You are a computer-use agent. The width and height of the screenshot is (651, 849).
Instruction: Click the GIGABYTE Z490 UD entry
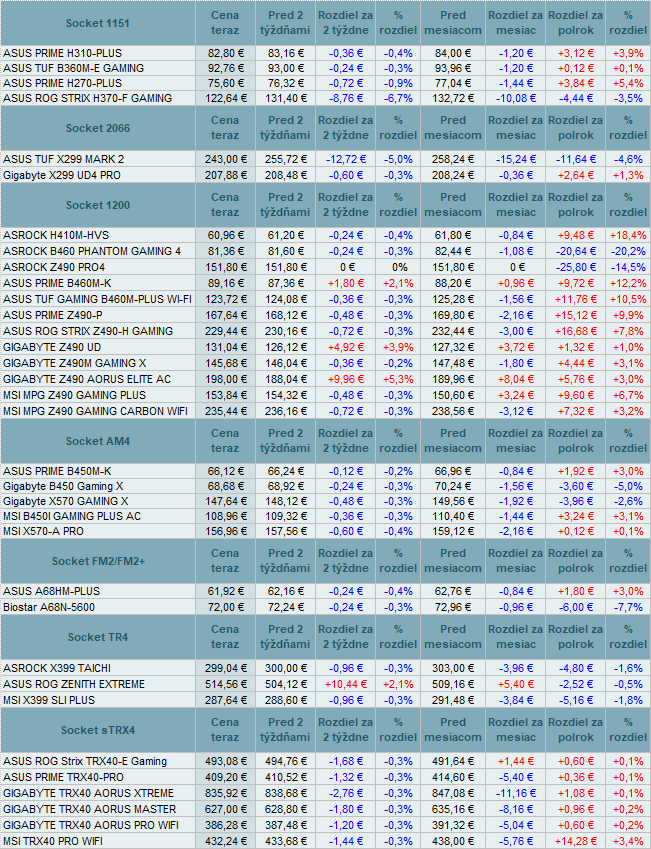[52, 347]
